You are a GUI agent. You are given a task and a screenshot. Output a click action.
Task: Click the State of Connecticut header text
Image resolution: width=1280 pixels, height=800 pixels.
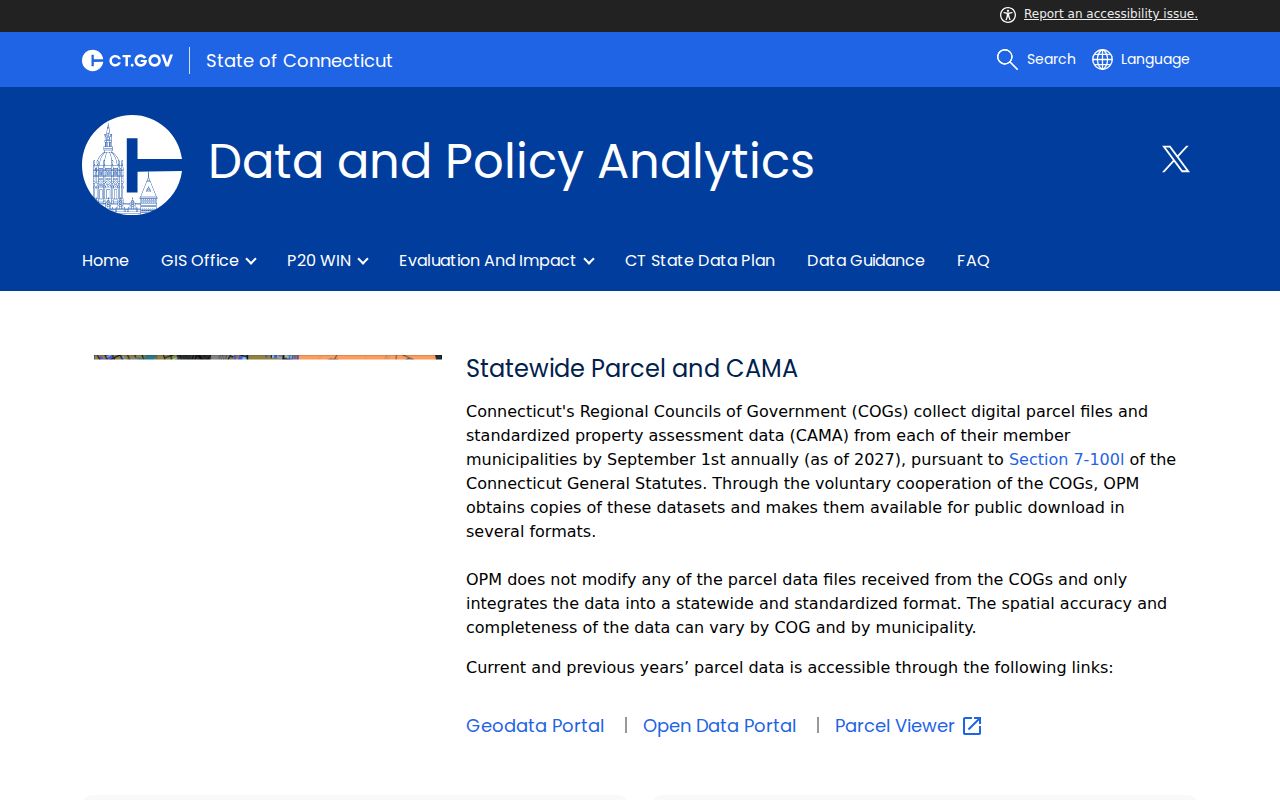(299, 61)
